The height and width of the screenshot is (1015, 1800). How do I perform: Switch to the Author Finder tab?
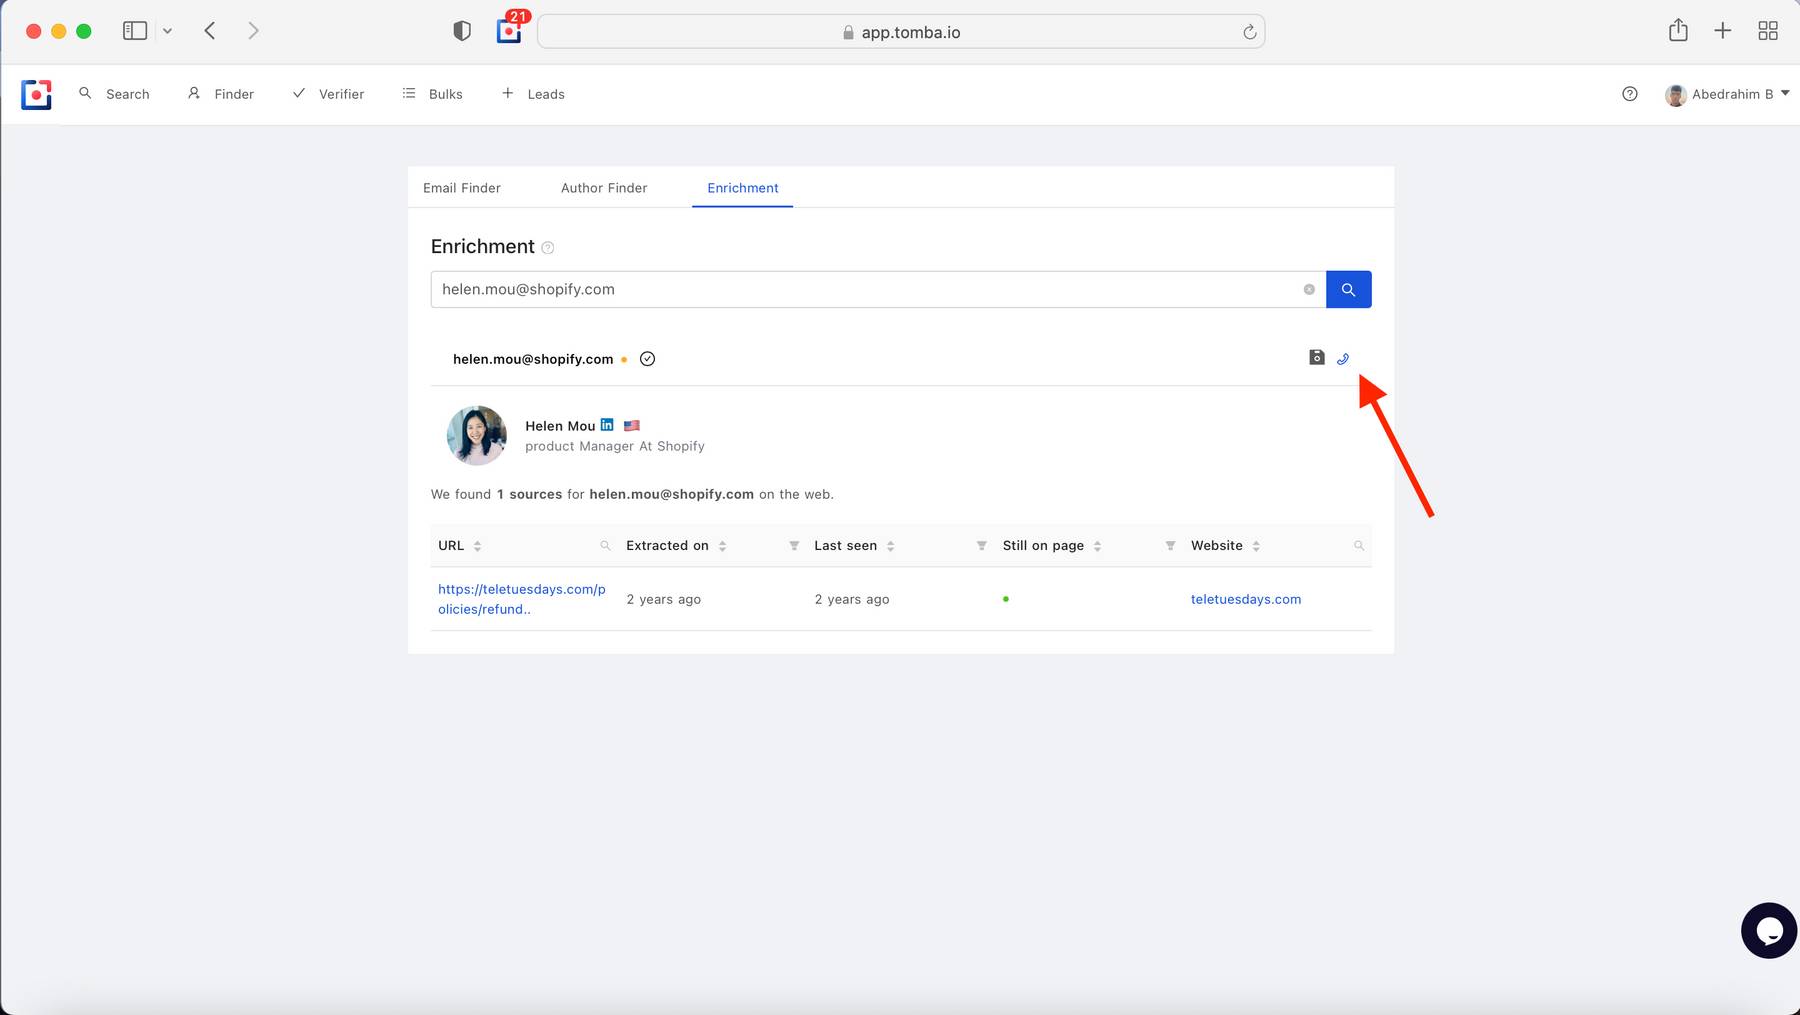[x=604, y=188]
